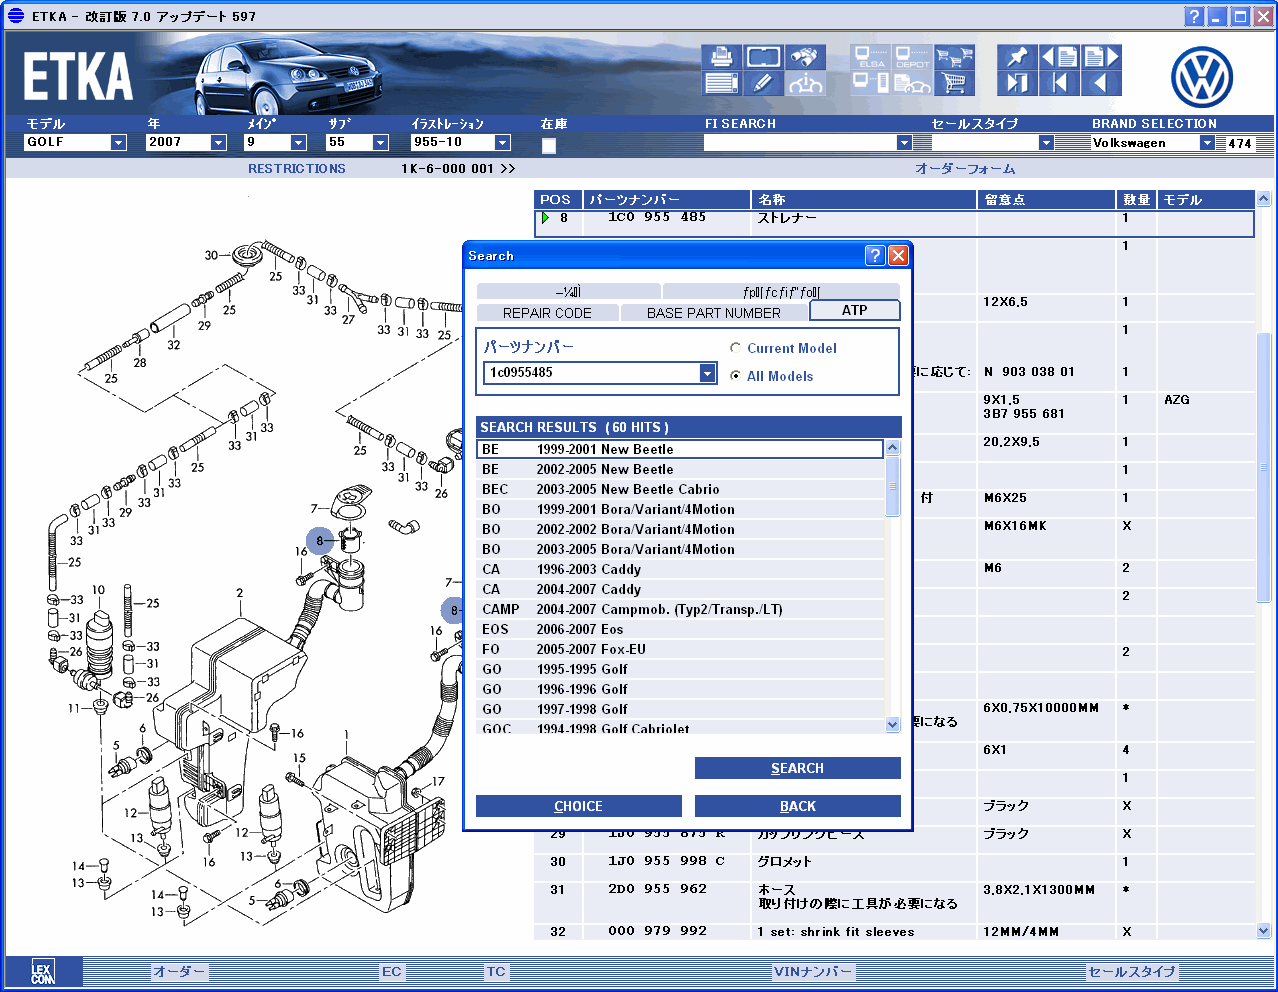This screenshot has height=992, width=1278.
Task: Jump to first with the skip-back icon
Action: [1059, 83]
